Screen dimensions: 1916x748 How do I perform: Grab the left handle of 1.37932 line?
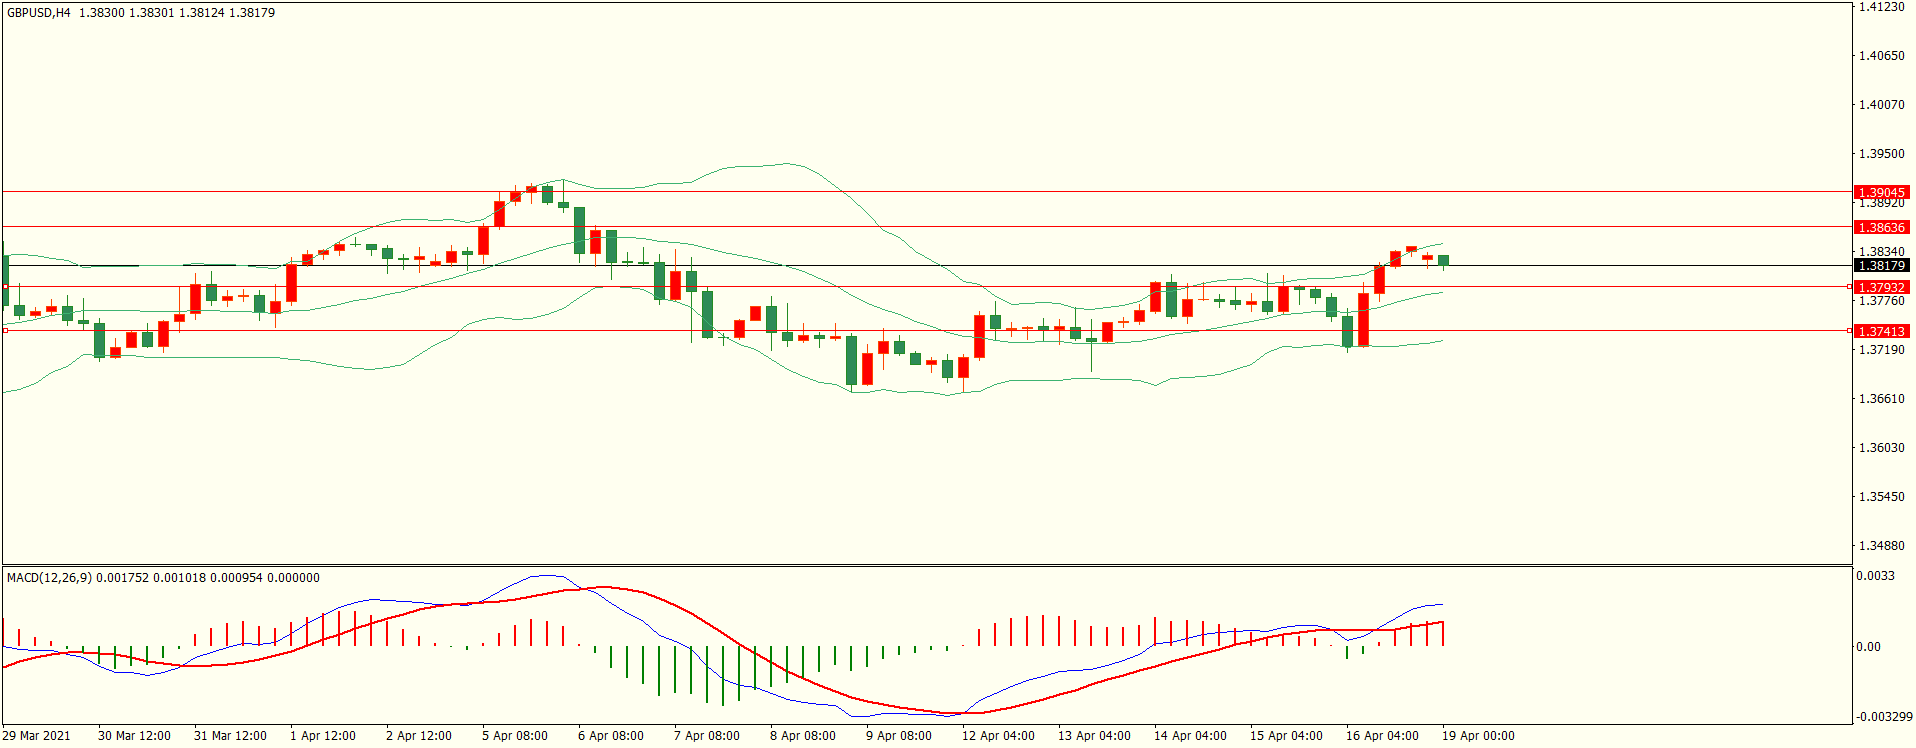tap(5, 286)
